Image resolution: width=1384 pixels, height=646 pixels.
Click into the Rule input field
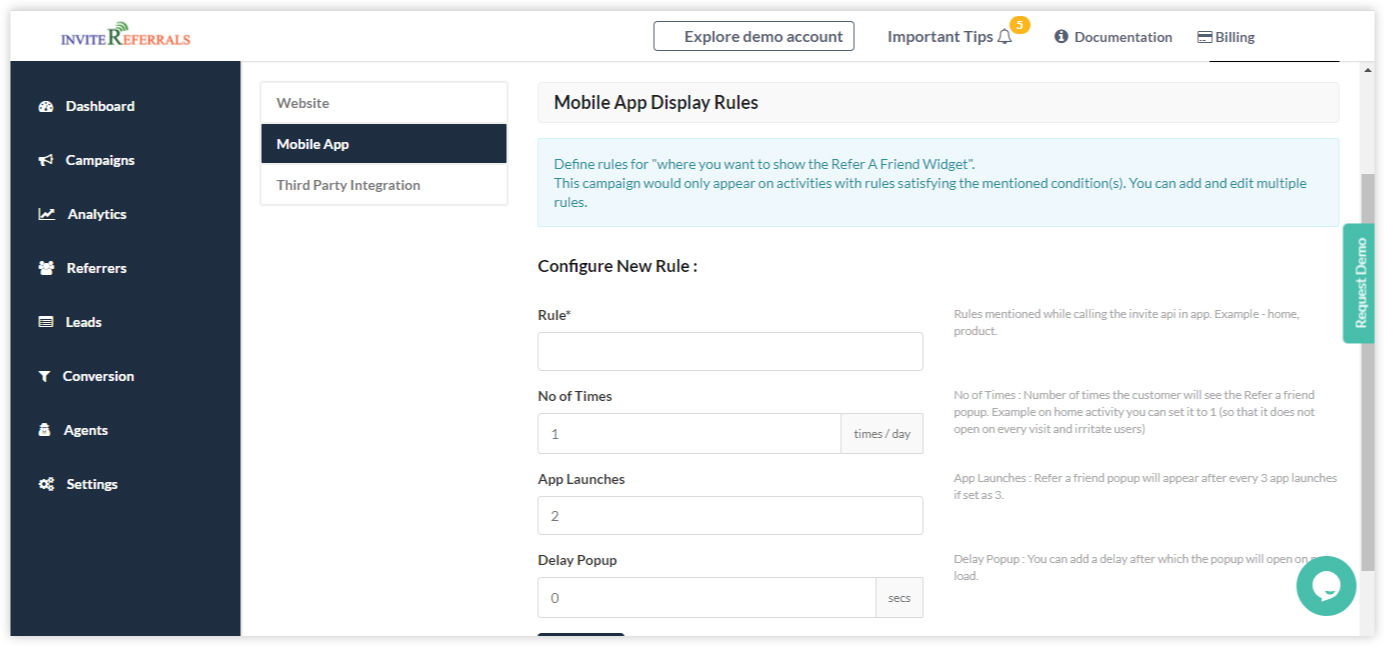tap(730, 351)
